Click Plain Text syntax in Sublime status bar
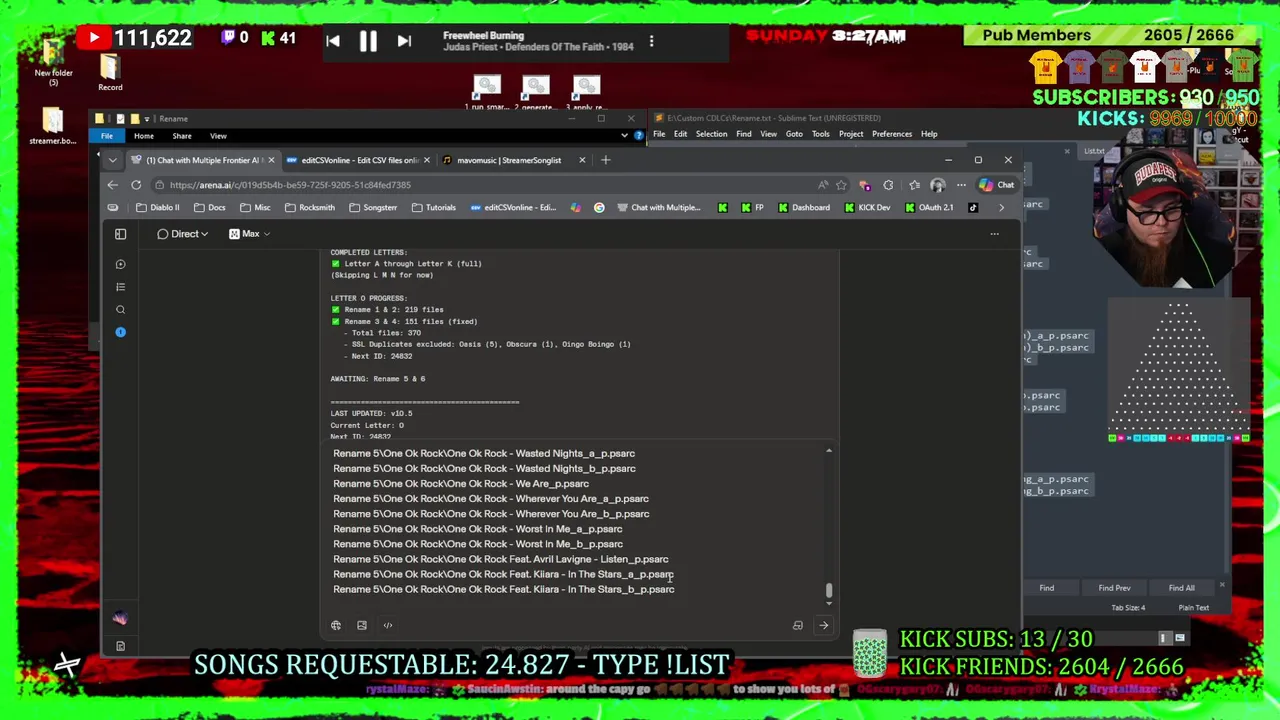The height and width of the screenshot is (720, 1280). click(x=1193, y=608)
